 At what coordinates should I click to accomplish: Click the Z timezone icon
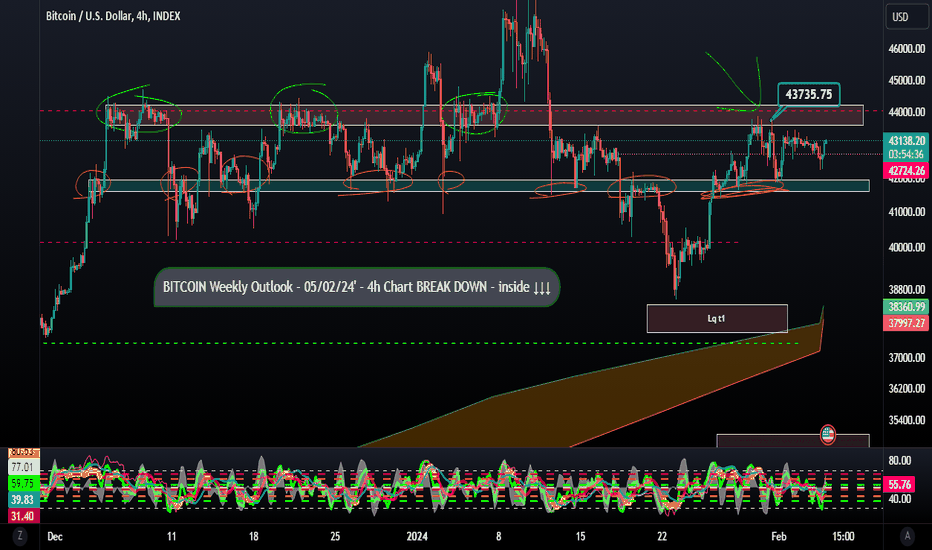20,536
